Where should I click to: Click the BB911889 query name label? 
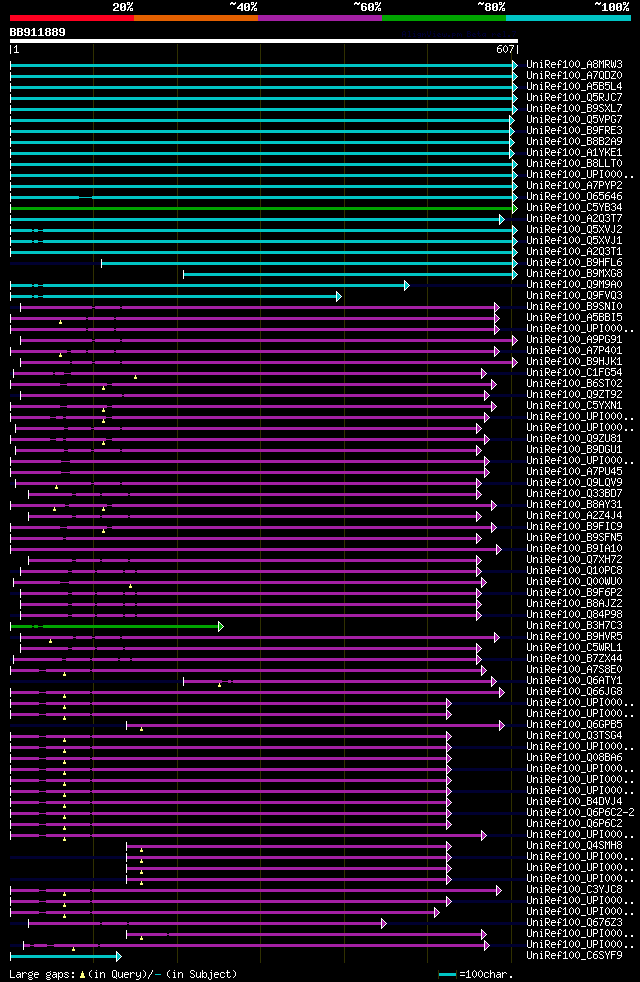tap(38, 32)
